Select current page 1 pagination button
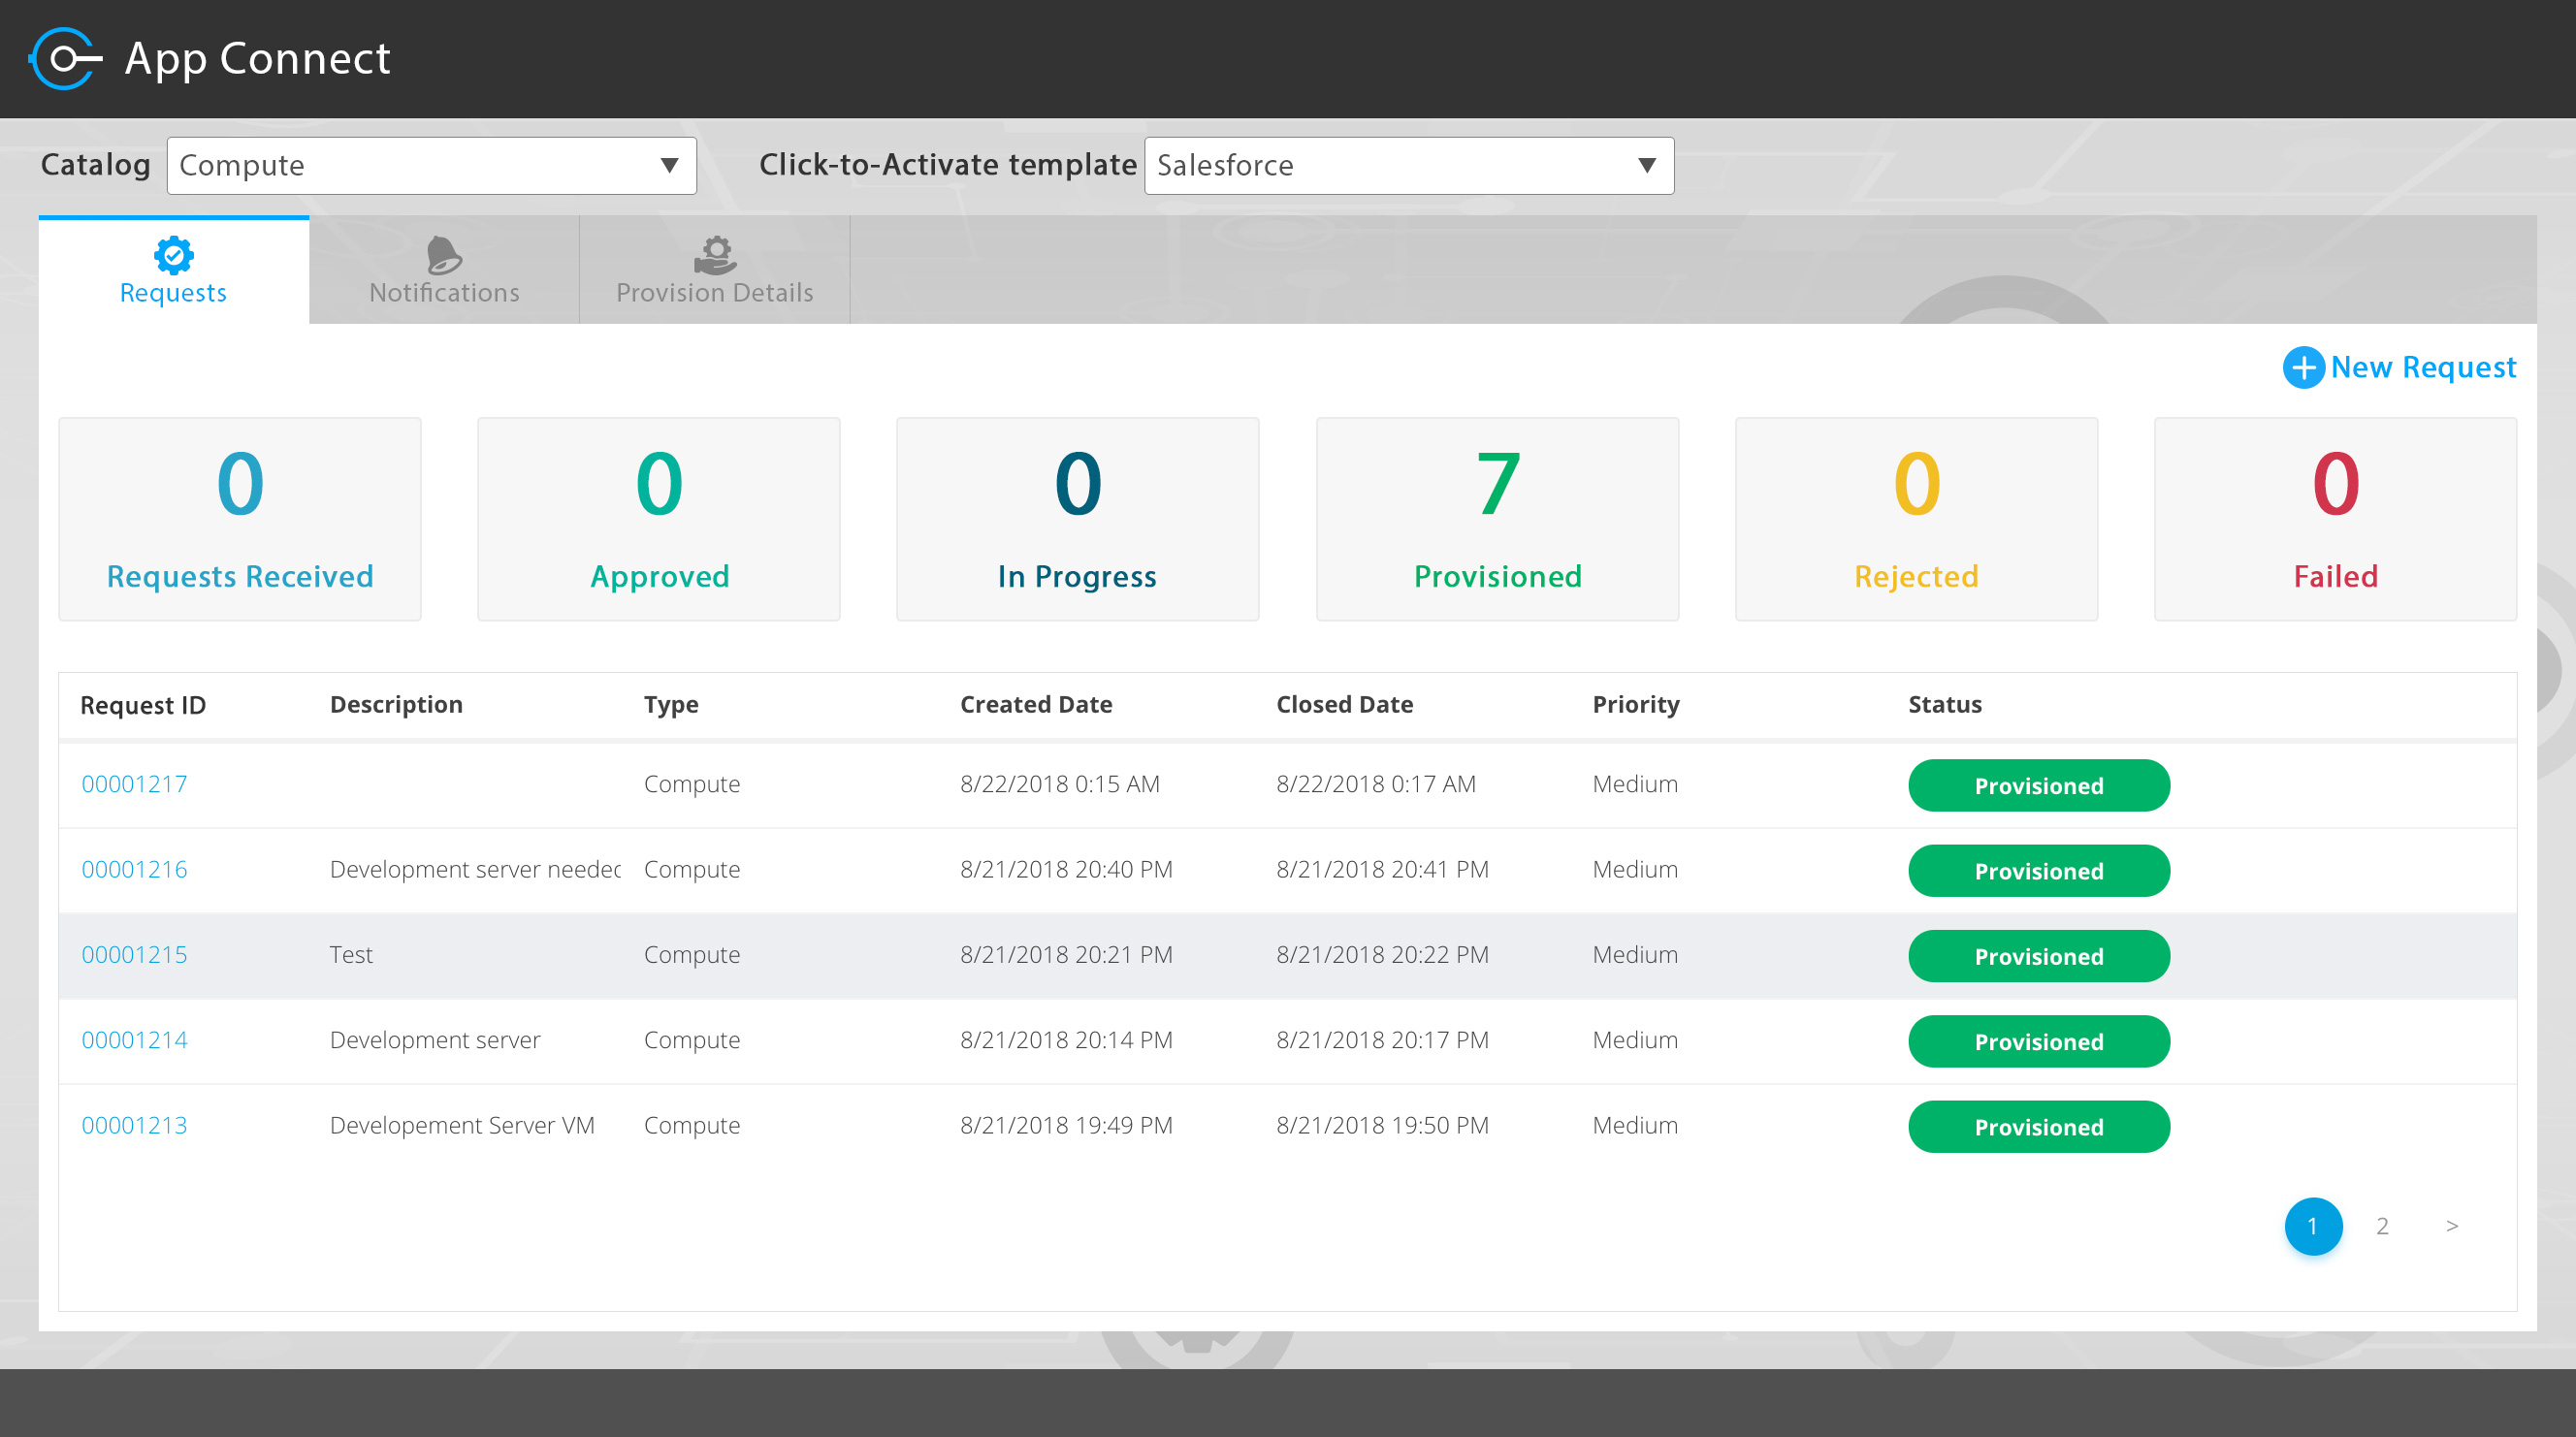The width and height of the screenshot is (2576, 1437). tap(2312, 1226)
